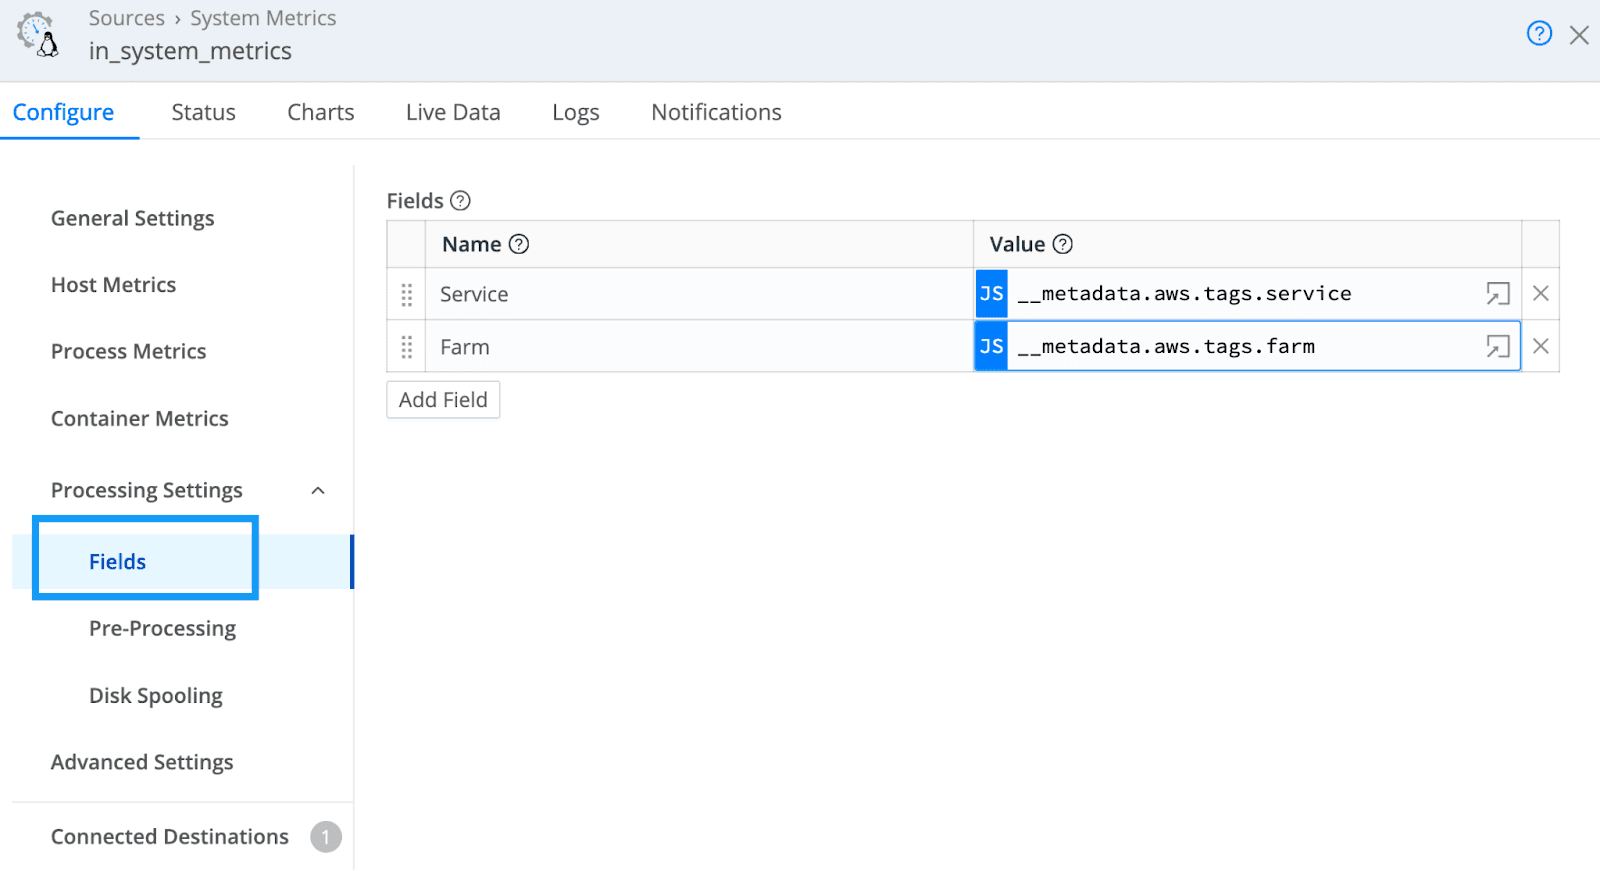Collapse the Processing Settings section

tap(318, 491)
